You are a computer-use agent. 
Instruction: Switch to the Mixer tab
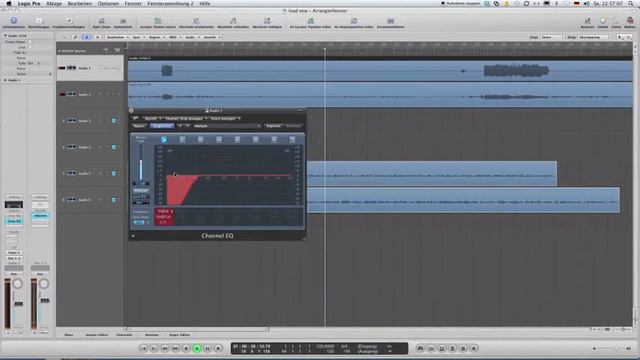pyautogui.click(x=69, y=335)
